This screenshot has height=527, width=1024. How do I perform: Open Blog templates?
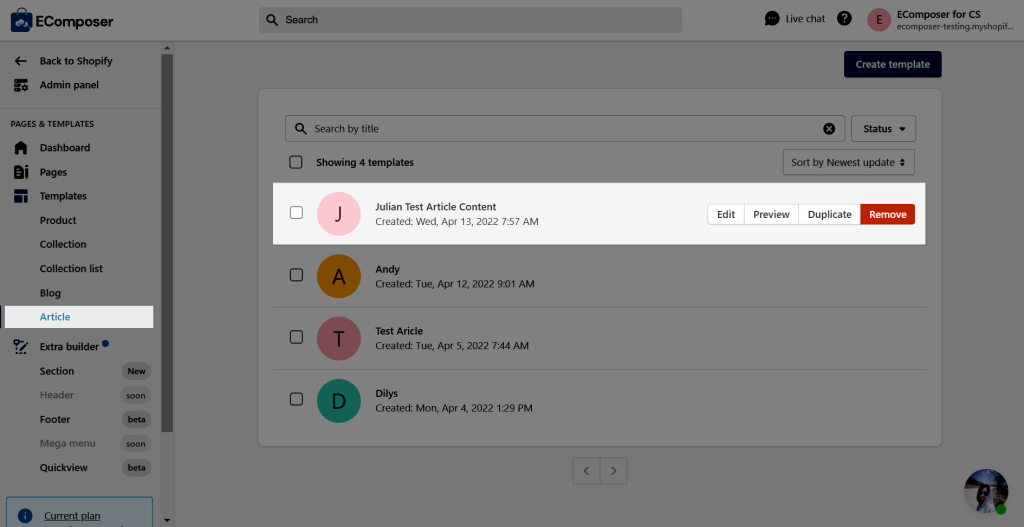(x=50, y=293)
